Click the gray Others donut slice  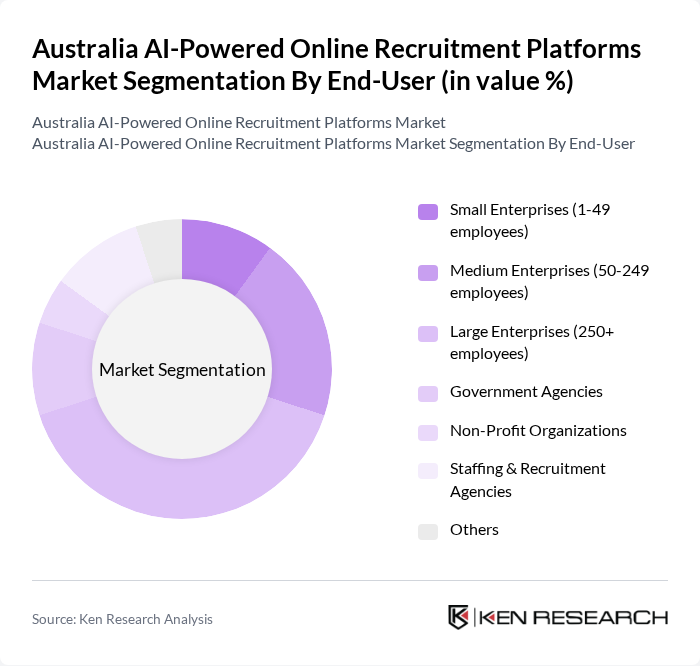click(x=163, y=250)
